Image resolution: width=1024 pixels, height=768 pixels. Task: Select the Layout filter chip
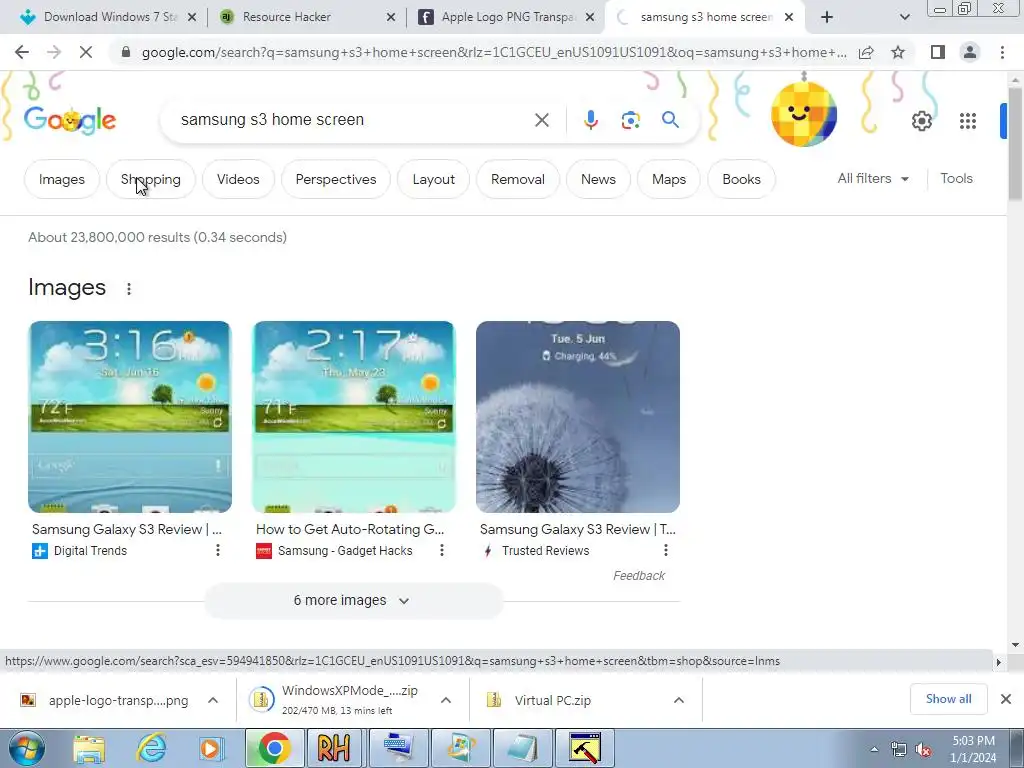pos(434,179)
